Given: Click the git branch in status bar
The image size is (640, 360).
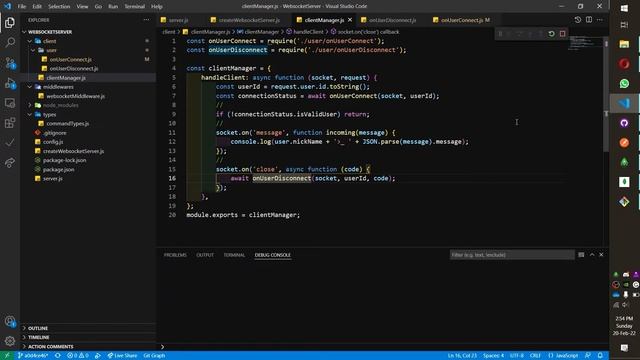Looking at the screenshot, I should 33,356.
